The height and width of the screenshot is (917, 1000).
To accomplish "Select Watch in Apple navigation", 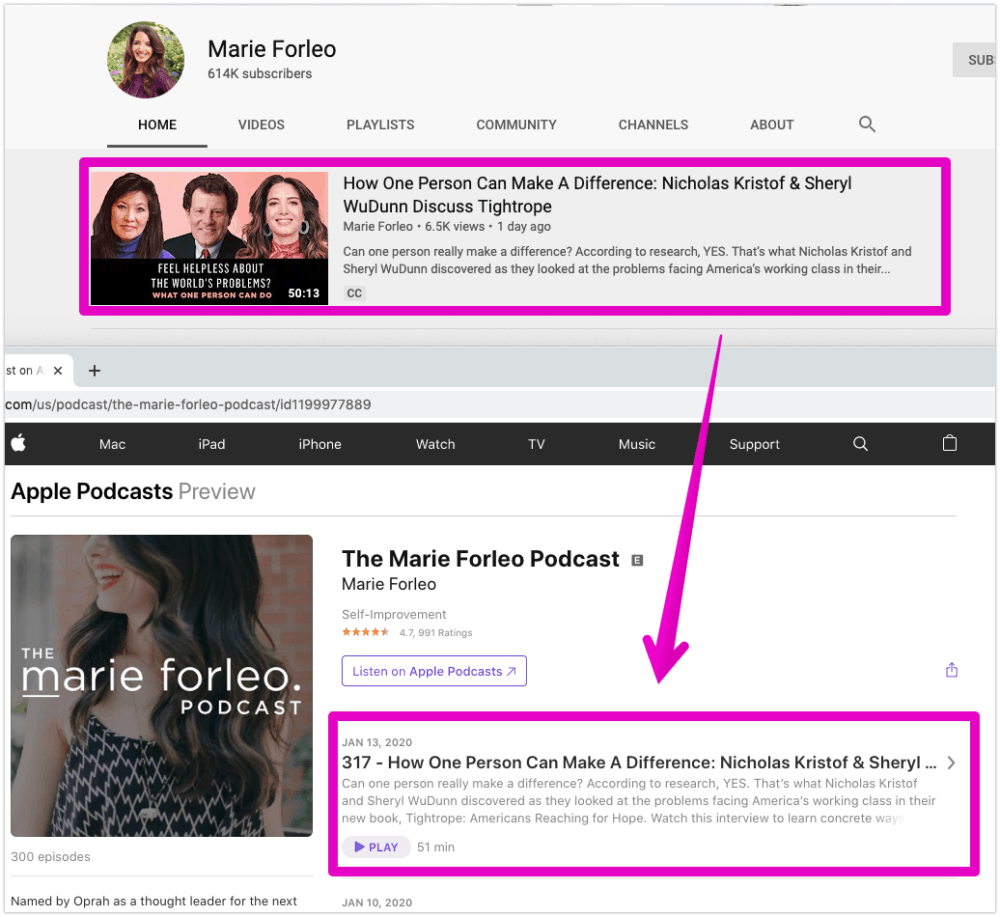I will click(435, 444).
